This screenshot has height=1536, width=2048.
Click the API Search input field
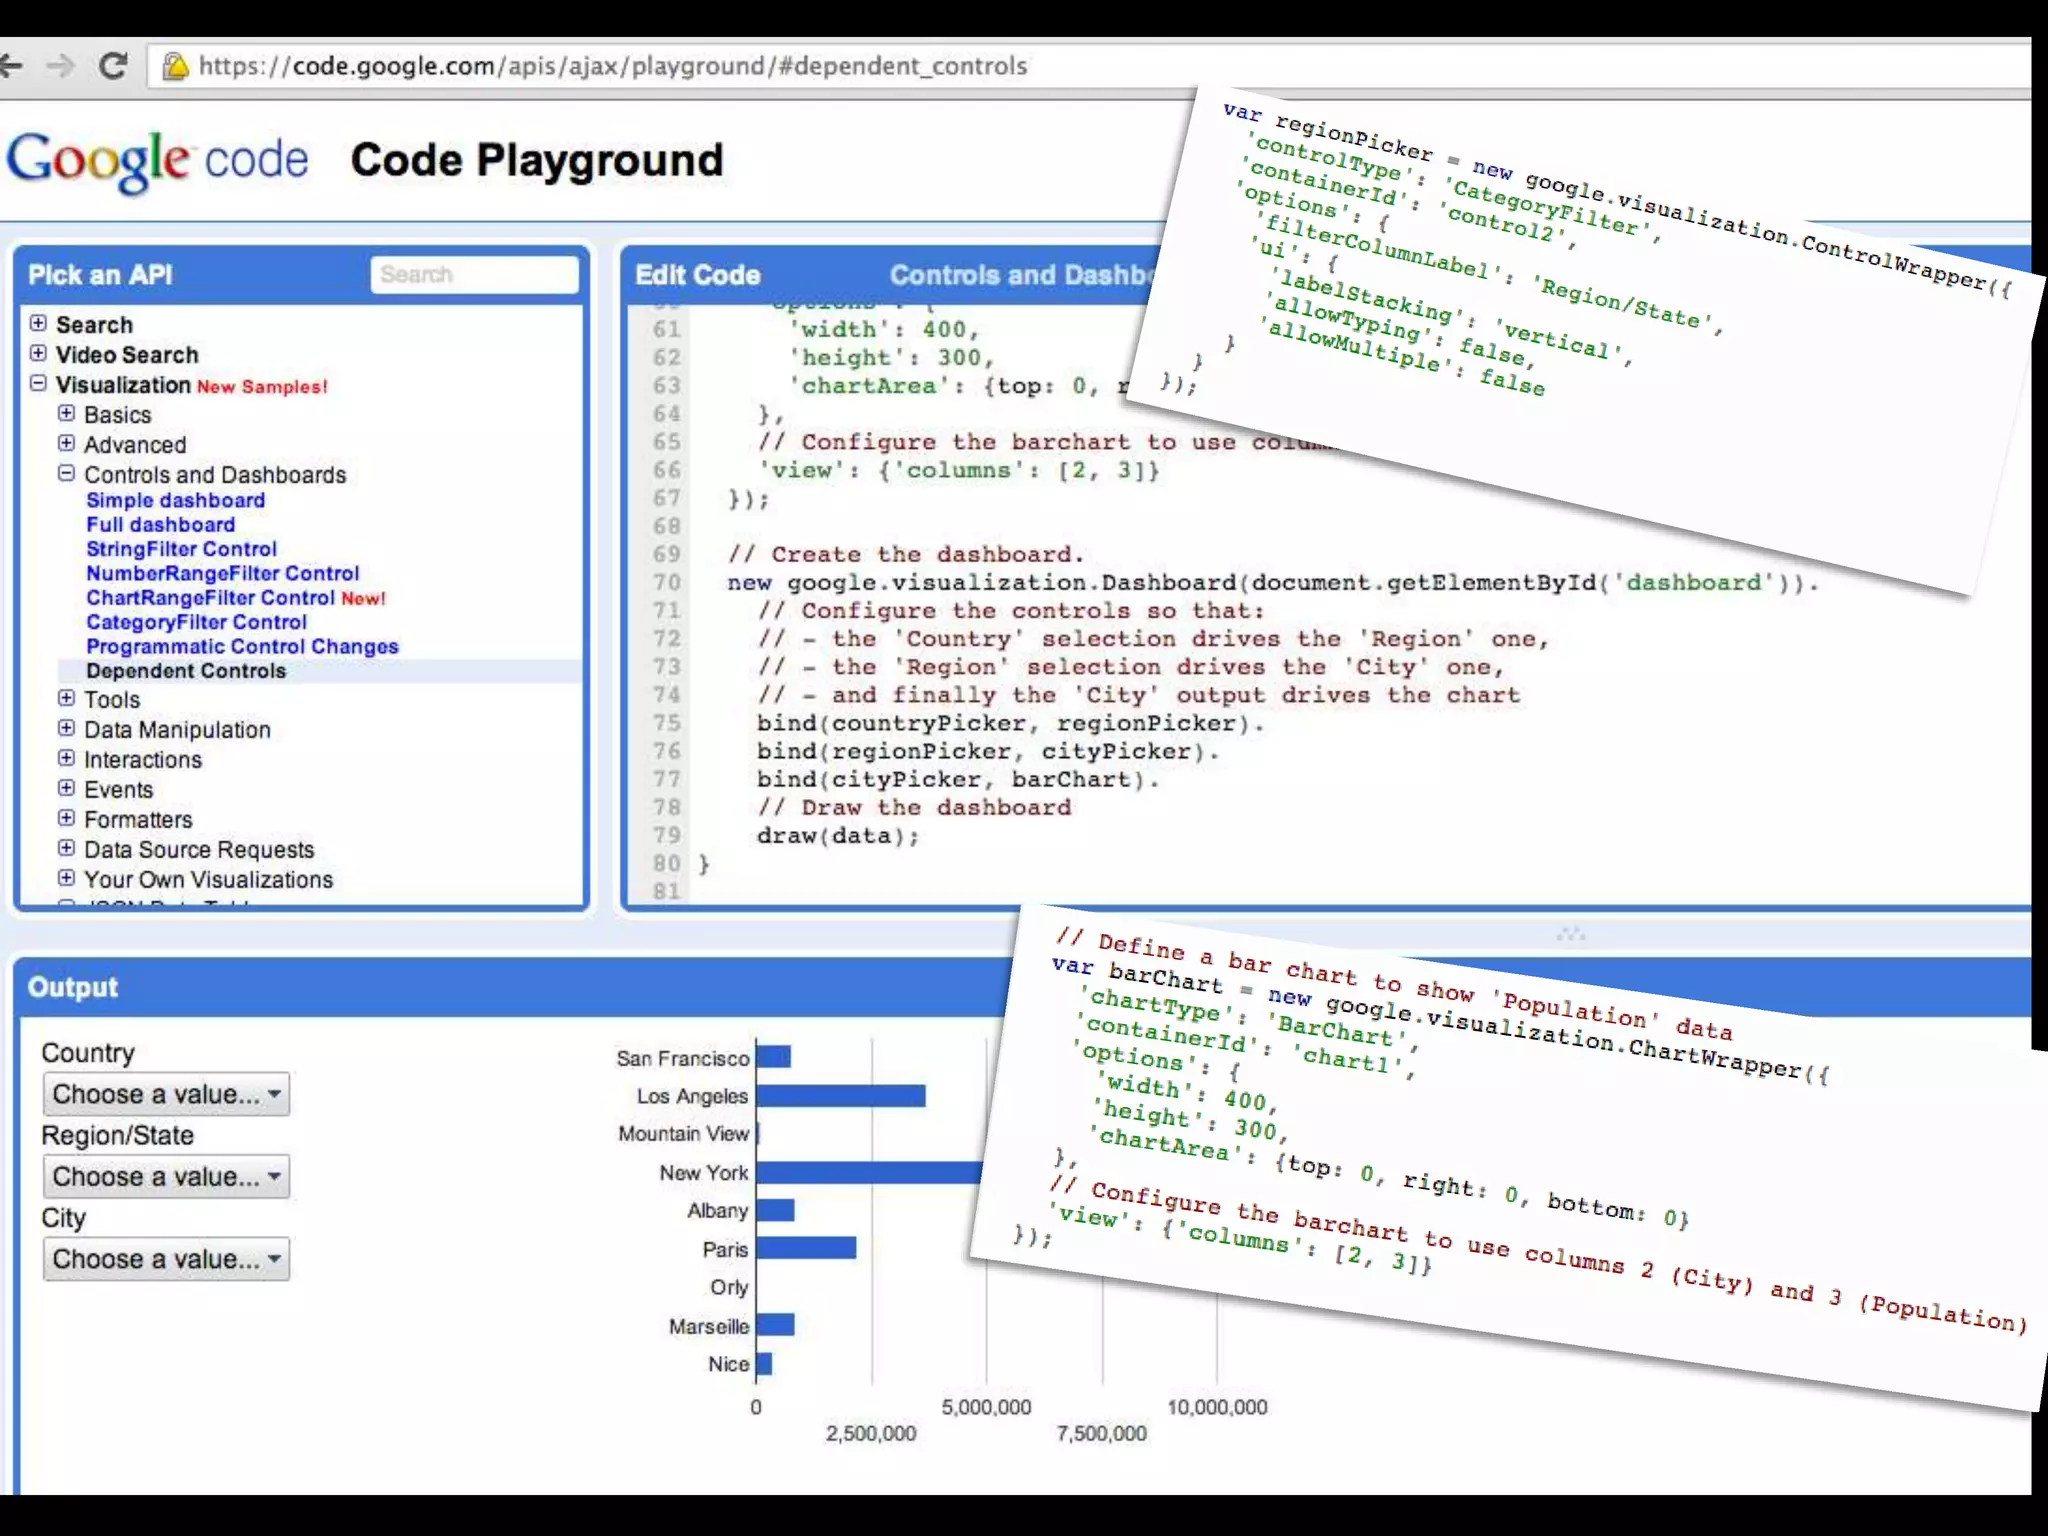tap(474, 275)
